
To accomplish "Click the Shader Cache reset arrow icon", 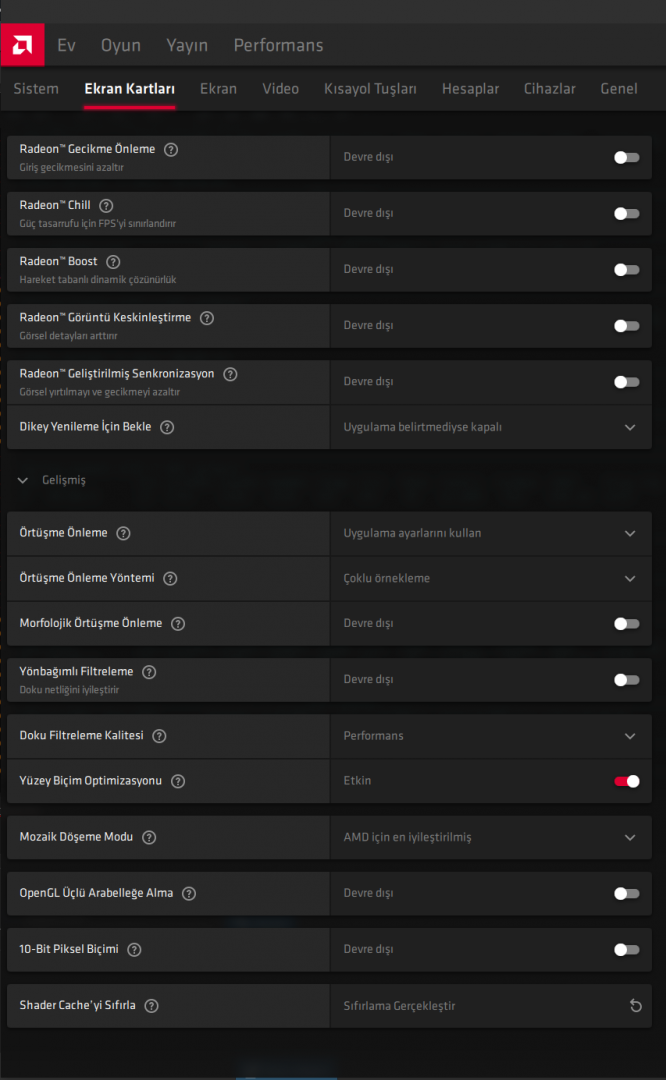I will tap(635, 1005).
